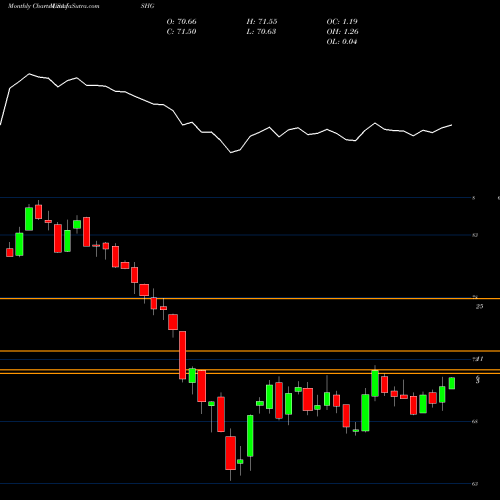Click the last green candlestick on the chart
The height and width of the screenshot is (500, 500).
point(452,383)
